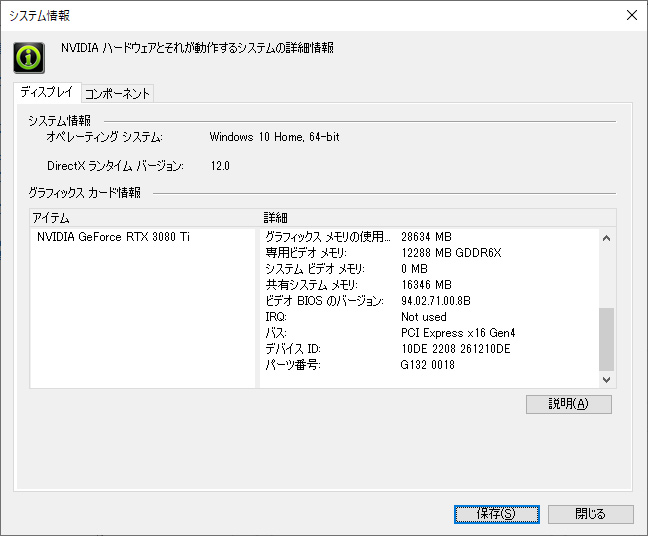The width and height of the screenshot is (648, 536).
Task: Select the ディスプレイ tab
Action: point(47,92)
